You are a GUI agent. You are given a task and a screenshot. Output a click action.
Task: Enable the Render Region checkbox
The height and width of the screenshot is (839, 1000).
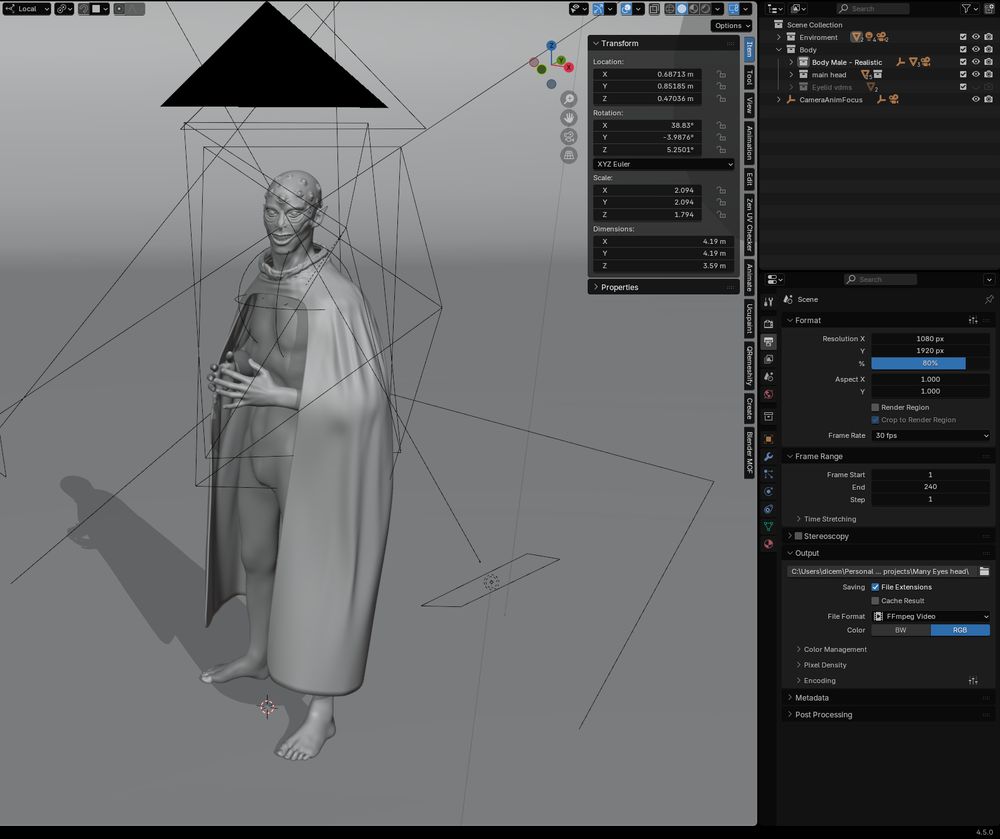click(x=875, y=407)
